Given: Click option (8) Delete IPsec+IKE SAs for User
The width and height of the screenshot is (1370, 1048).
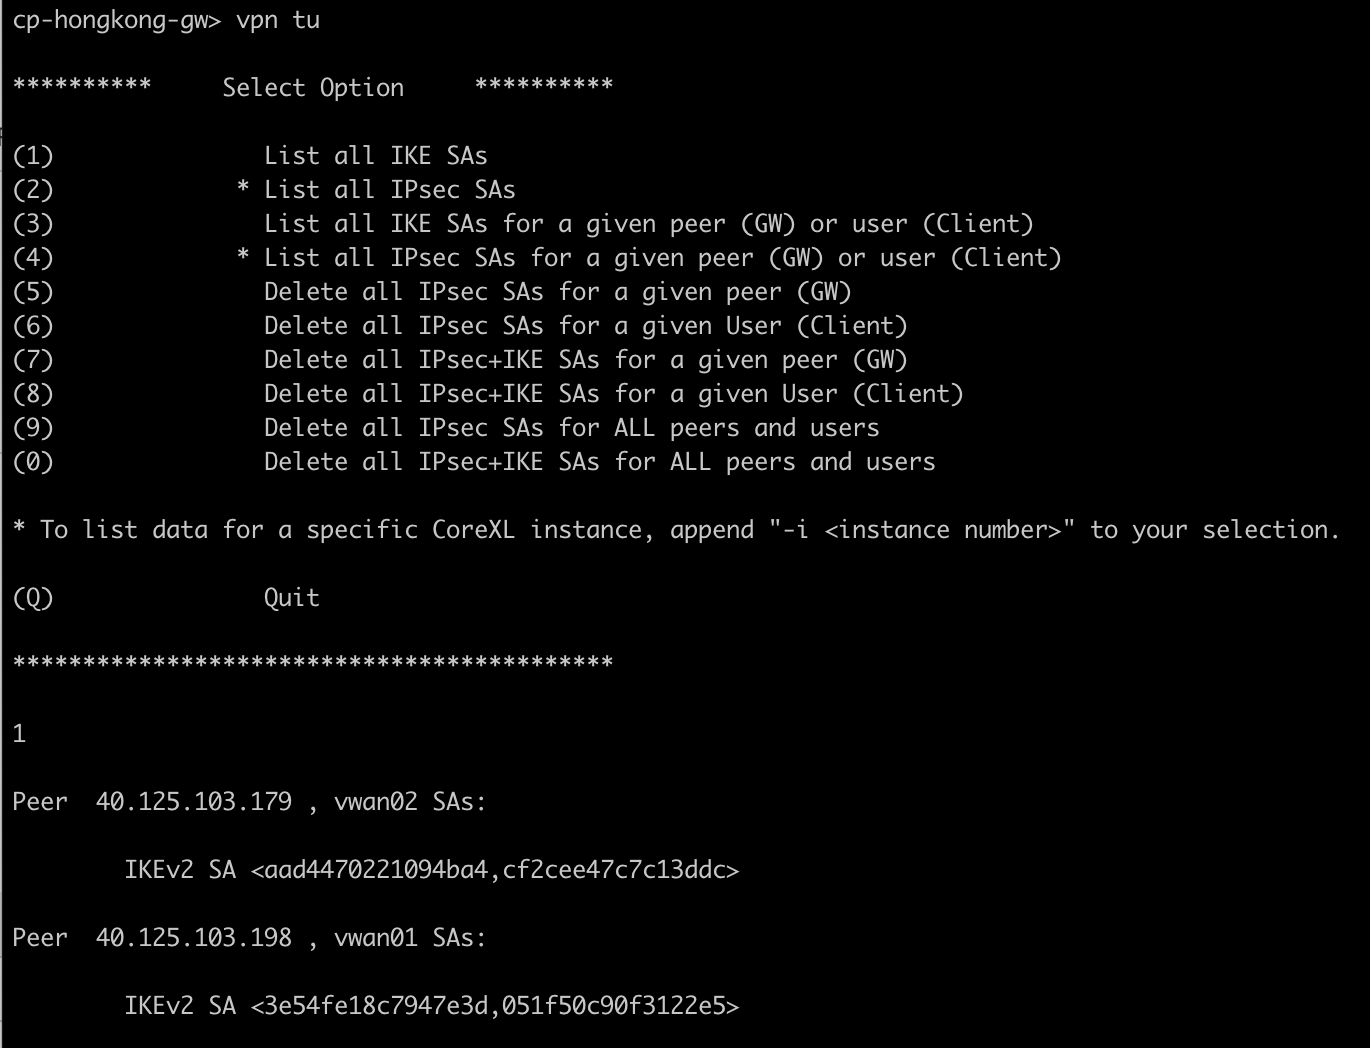Looking at the screenshot, I should click(x=488, y=394).
